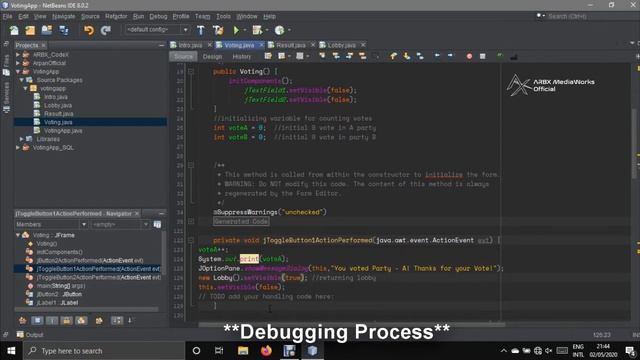Click the red Start Macro Recording icon
The height and width of the screenshot is (360, 640).
point(469,56)
